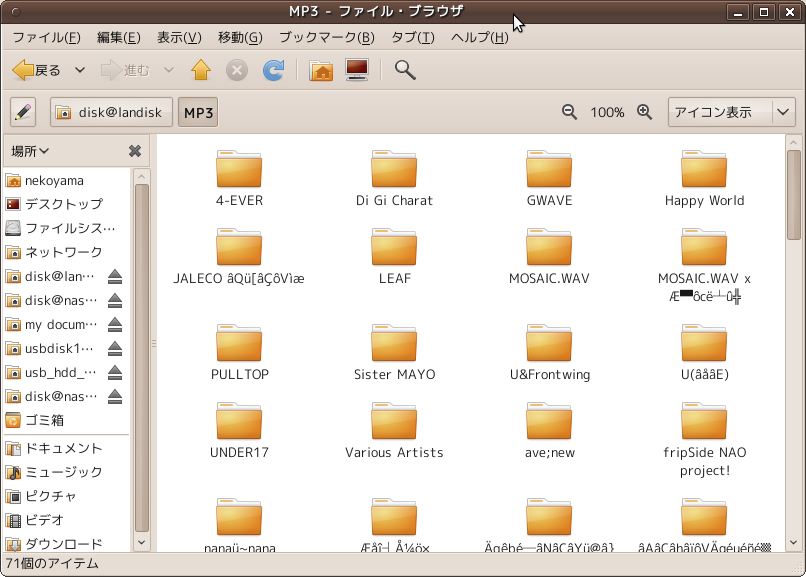Image resolution: width=806 pixels, height=577 pixels.
Task: Zoom out with the minus magnifier
Action: [569, 111]
